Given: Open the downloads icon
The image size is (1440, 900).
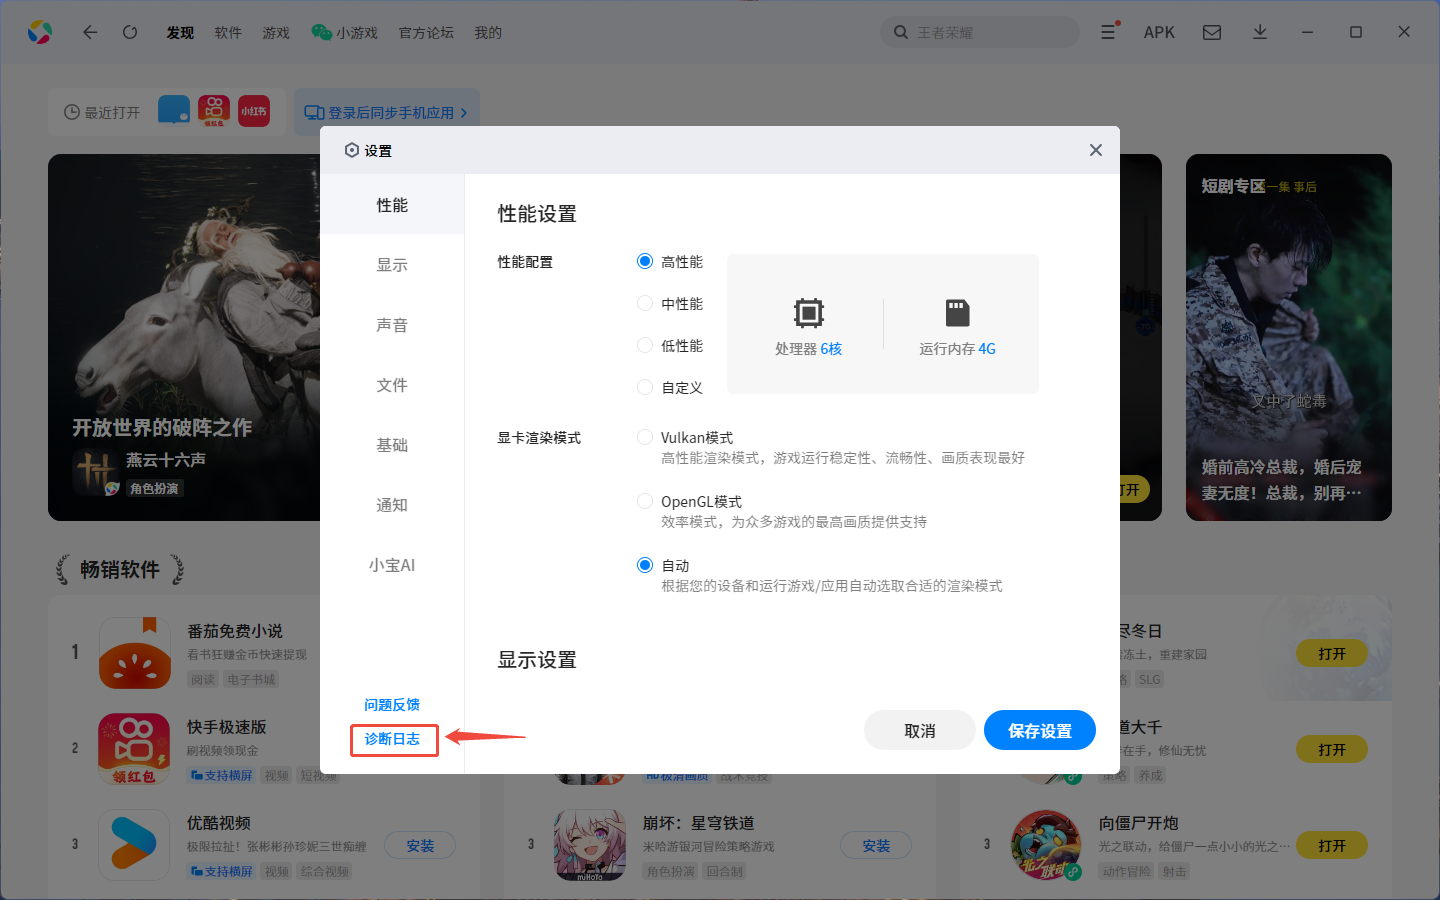Looking at the screenshot, I should pos(1260,32).
